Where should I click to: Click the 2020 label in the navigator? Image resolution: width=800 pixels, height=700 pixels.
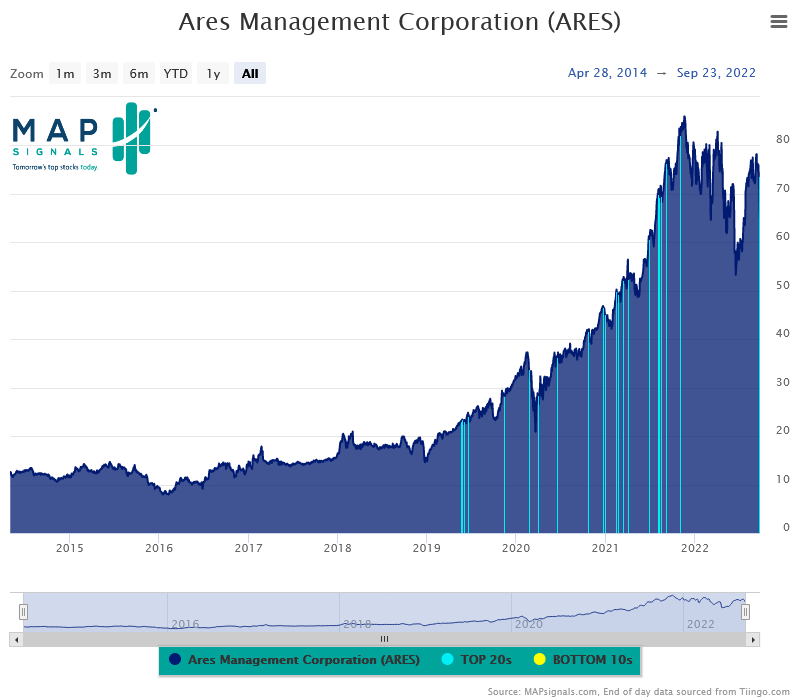point(529,624)
